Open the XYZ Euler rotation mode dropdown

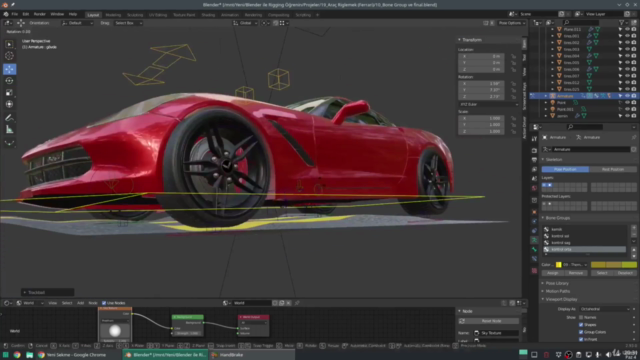click(x=489, y=104)
